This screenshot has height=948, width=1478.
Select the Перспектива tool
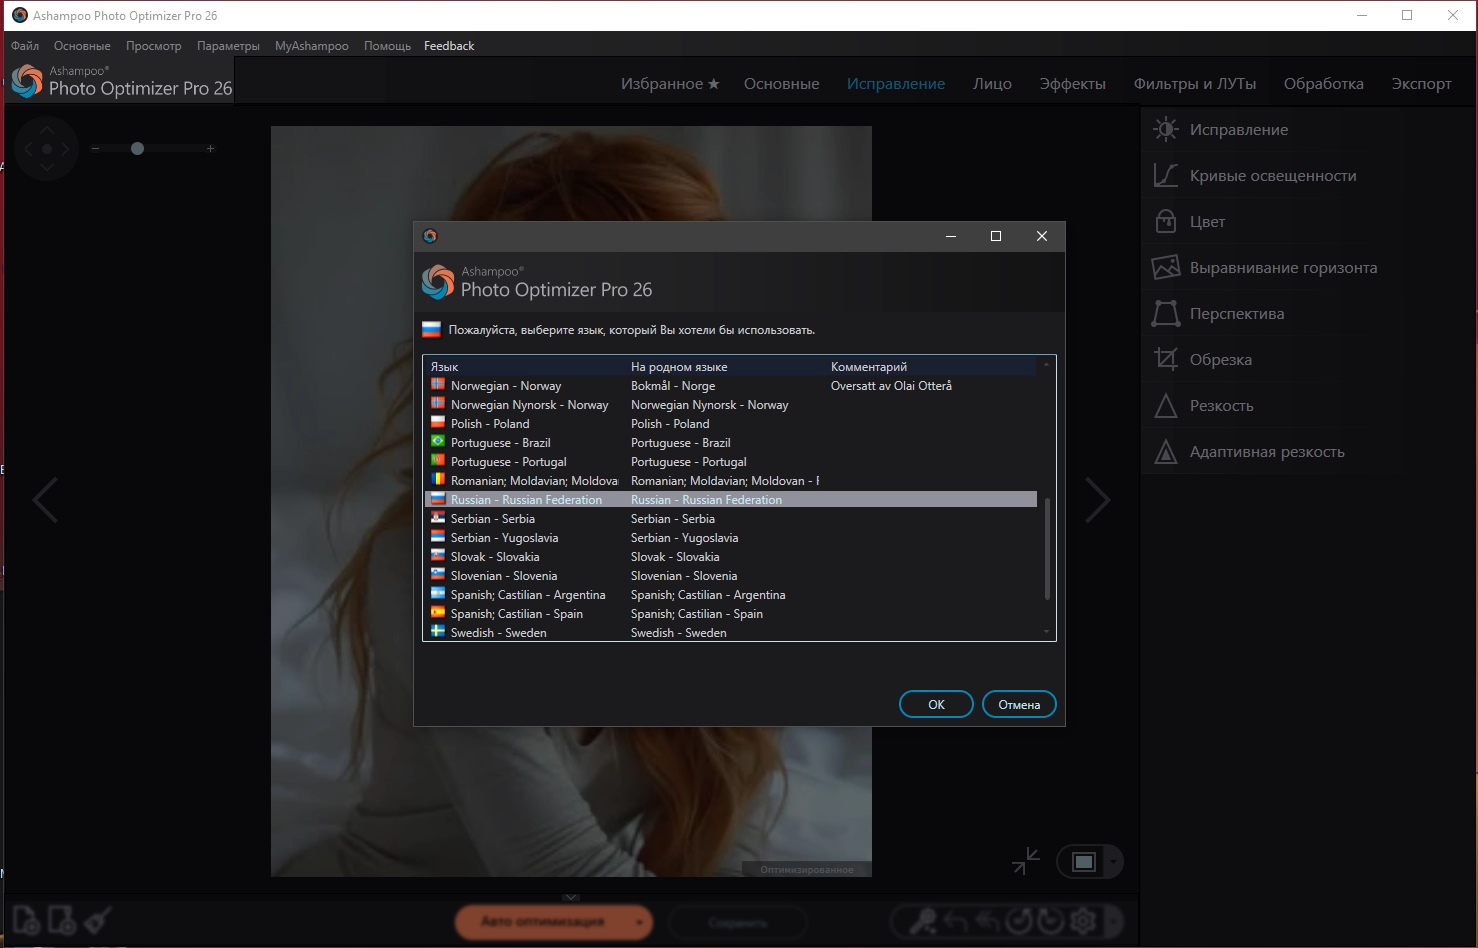click(1218, 314)
